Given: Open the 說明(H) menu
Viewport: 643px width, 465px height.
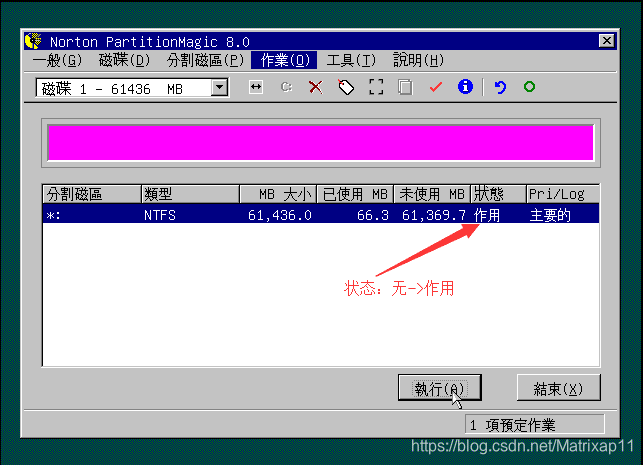Looking at the screenshot, I should tap(418, 61).
